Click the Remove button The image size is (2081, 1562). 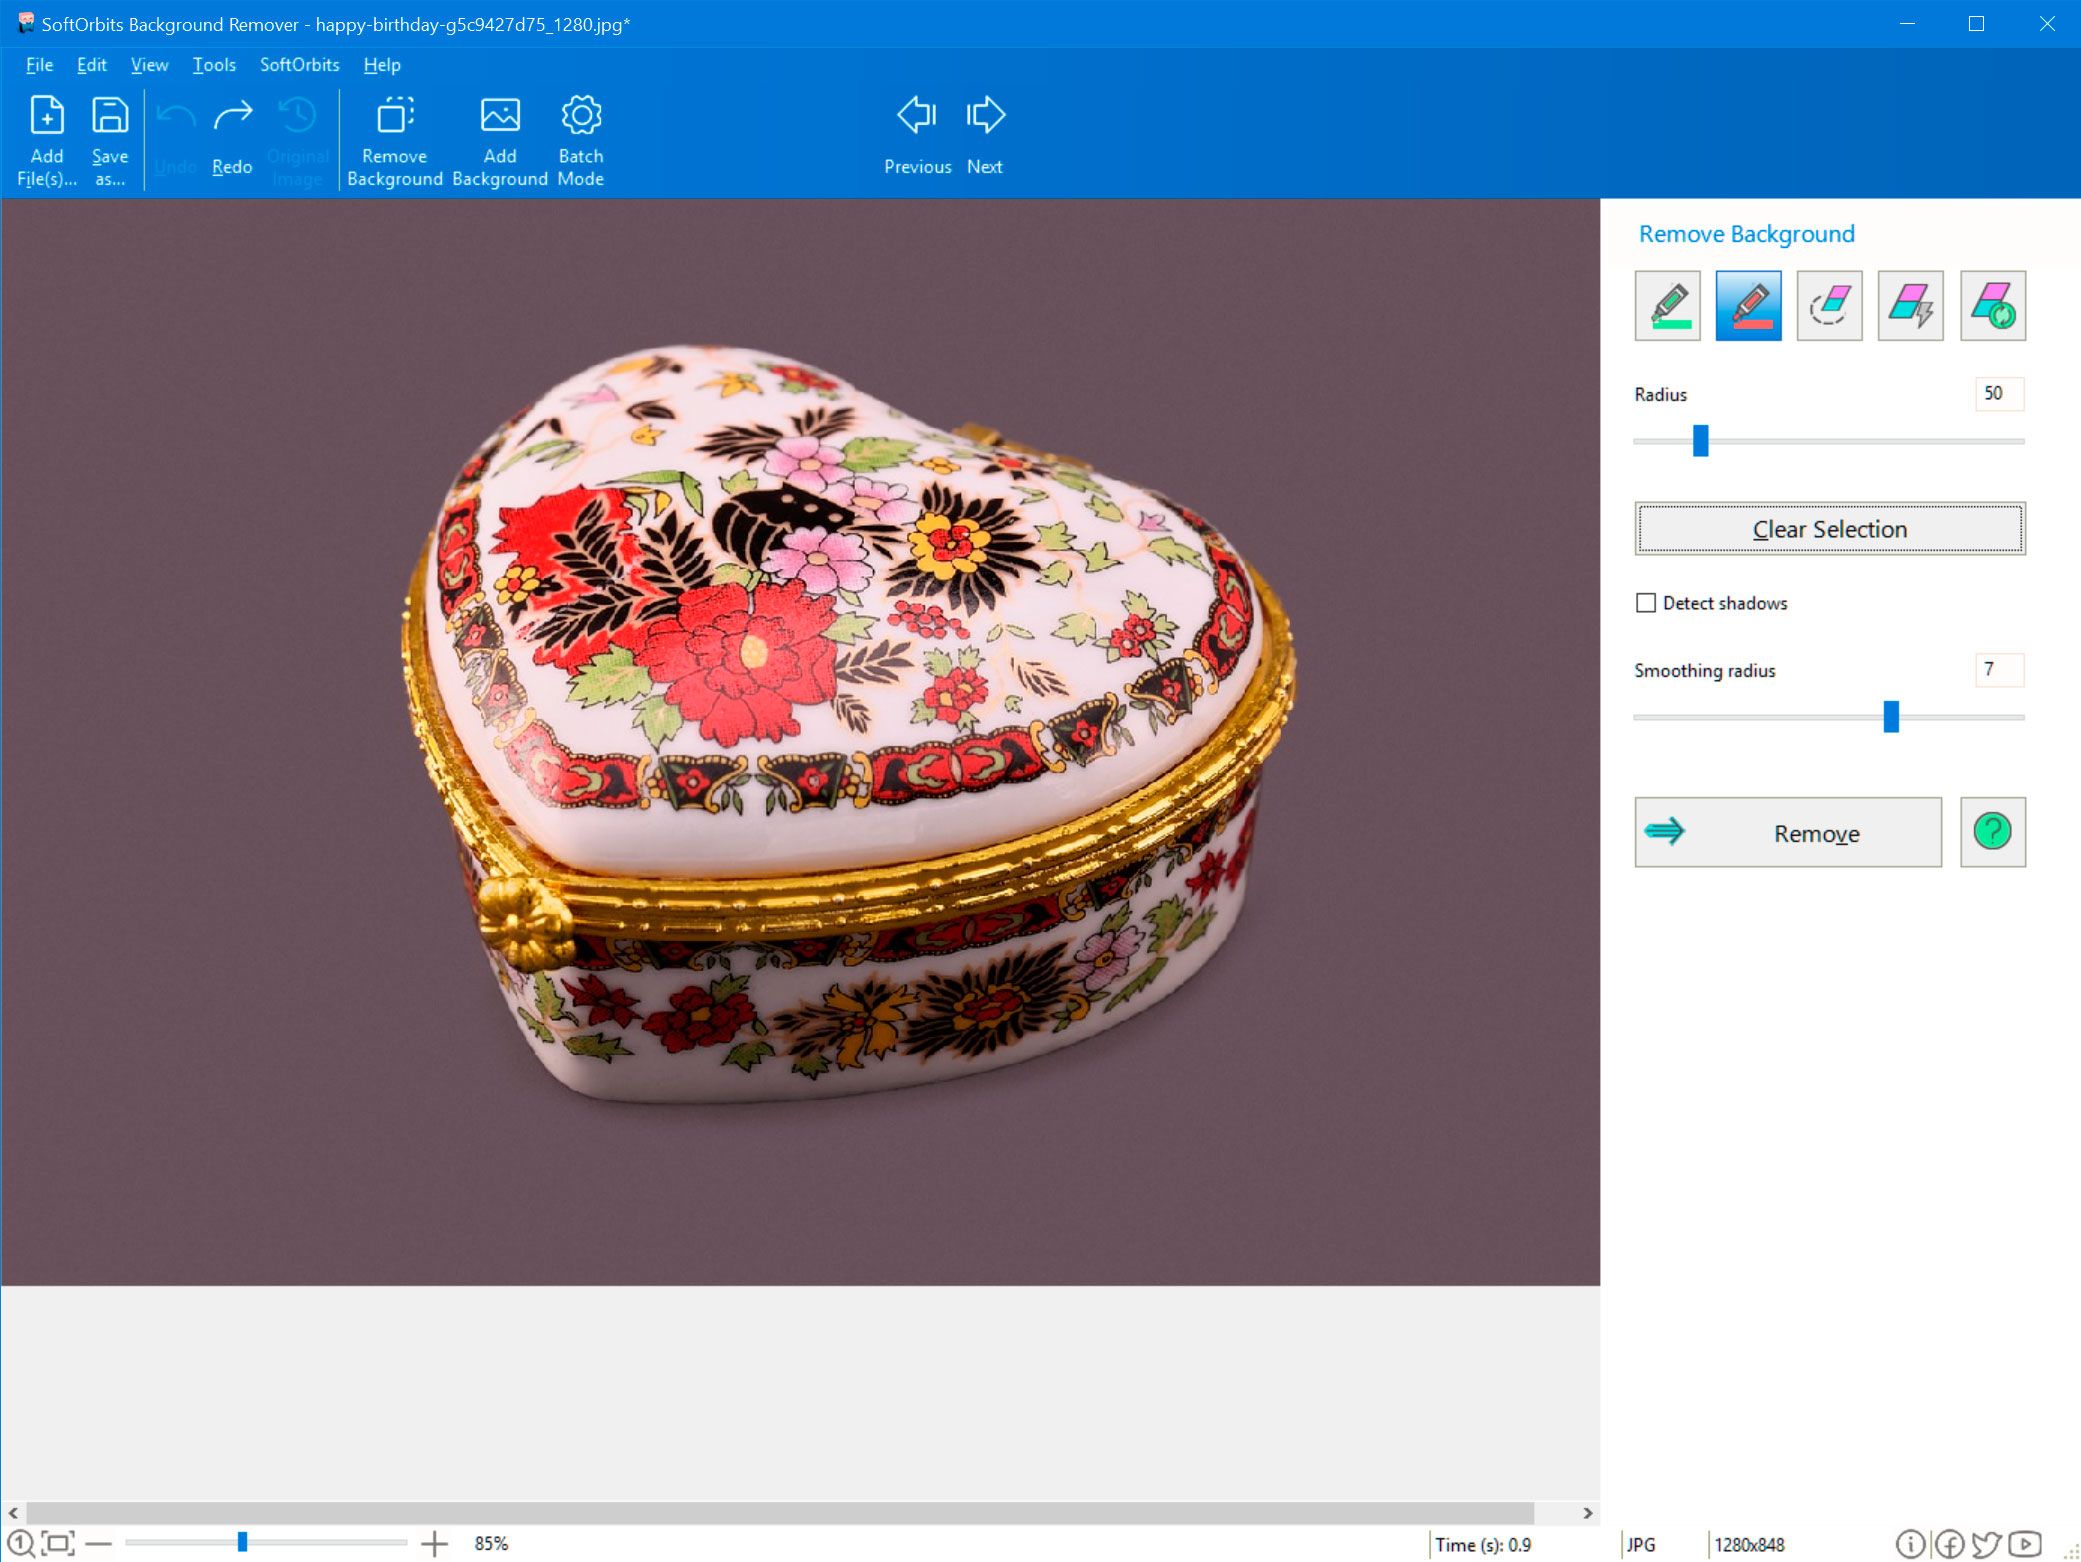(1789, 832)
